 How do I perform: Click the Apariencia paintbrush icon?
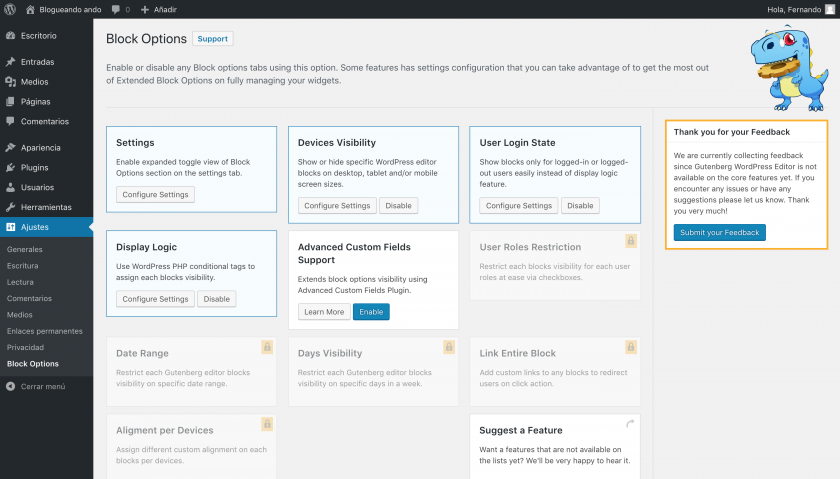pyautogui.click(x=10, y=147)
